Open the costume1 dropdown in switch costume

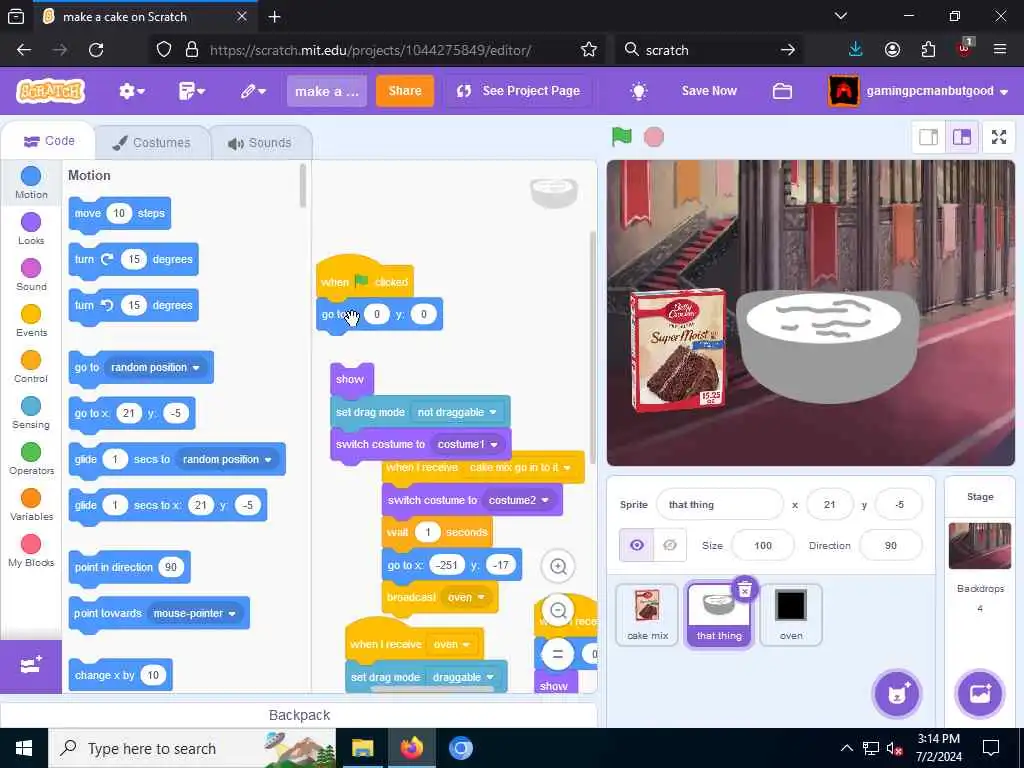468,445
